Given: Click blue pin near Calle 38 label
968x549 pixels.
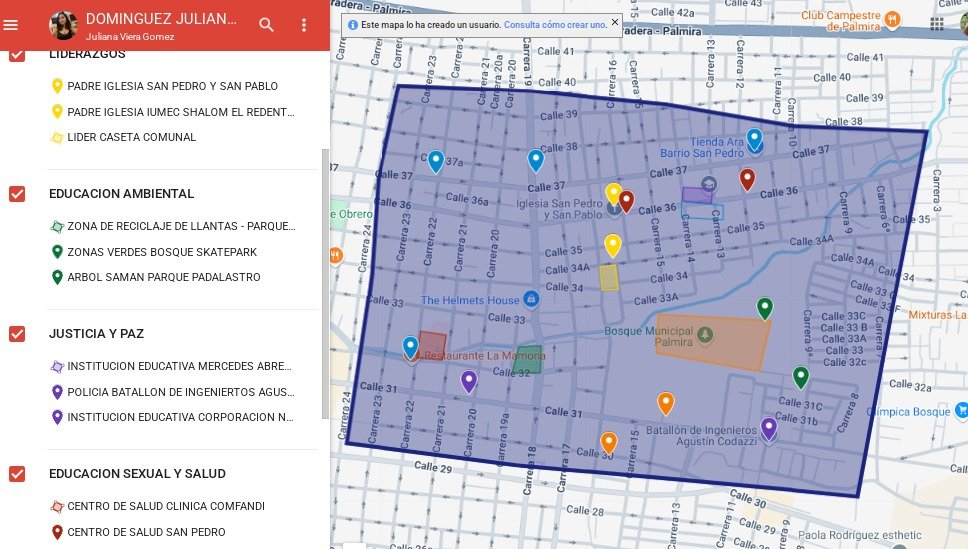Looking at the screenshot, I should click(x=536, y=161).
